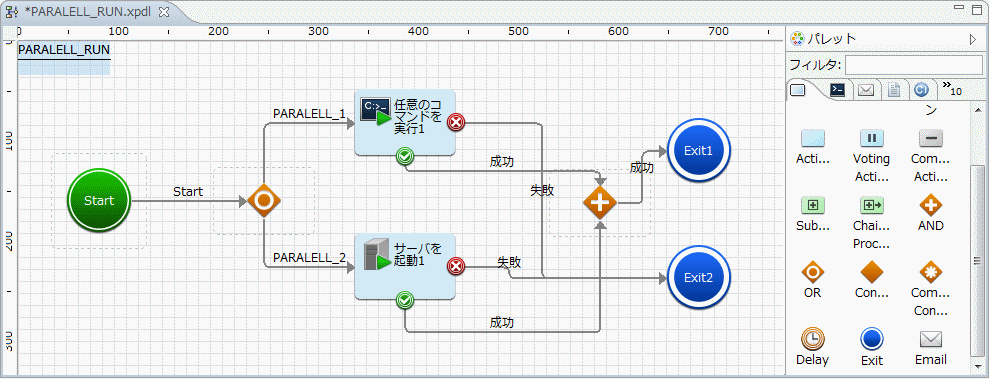Open the command console palette tab
The height and width of the screenshot is (379, 989).
pyautogui.click(x=837, y=90)
